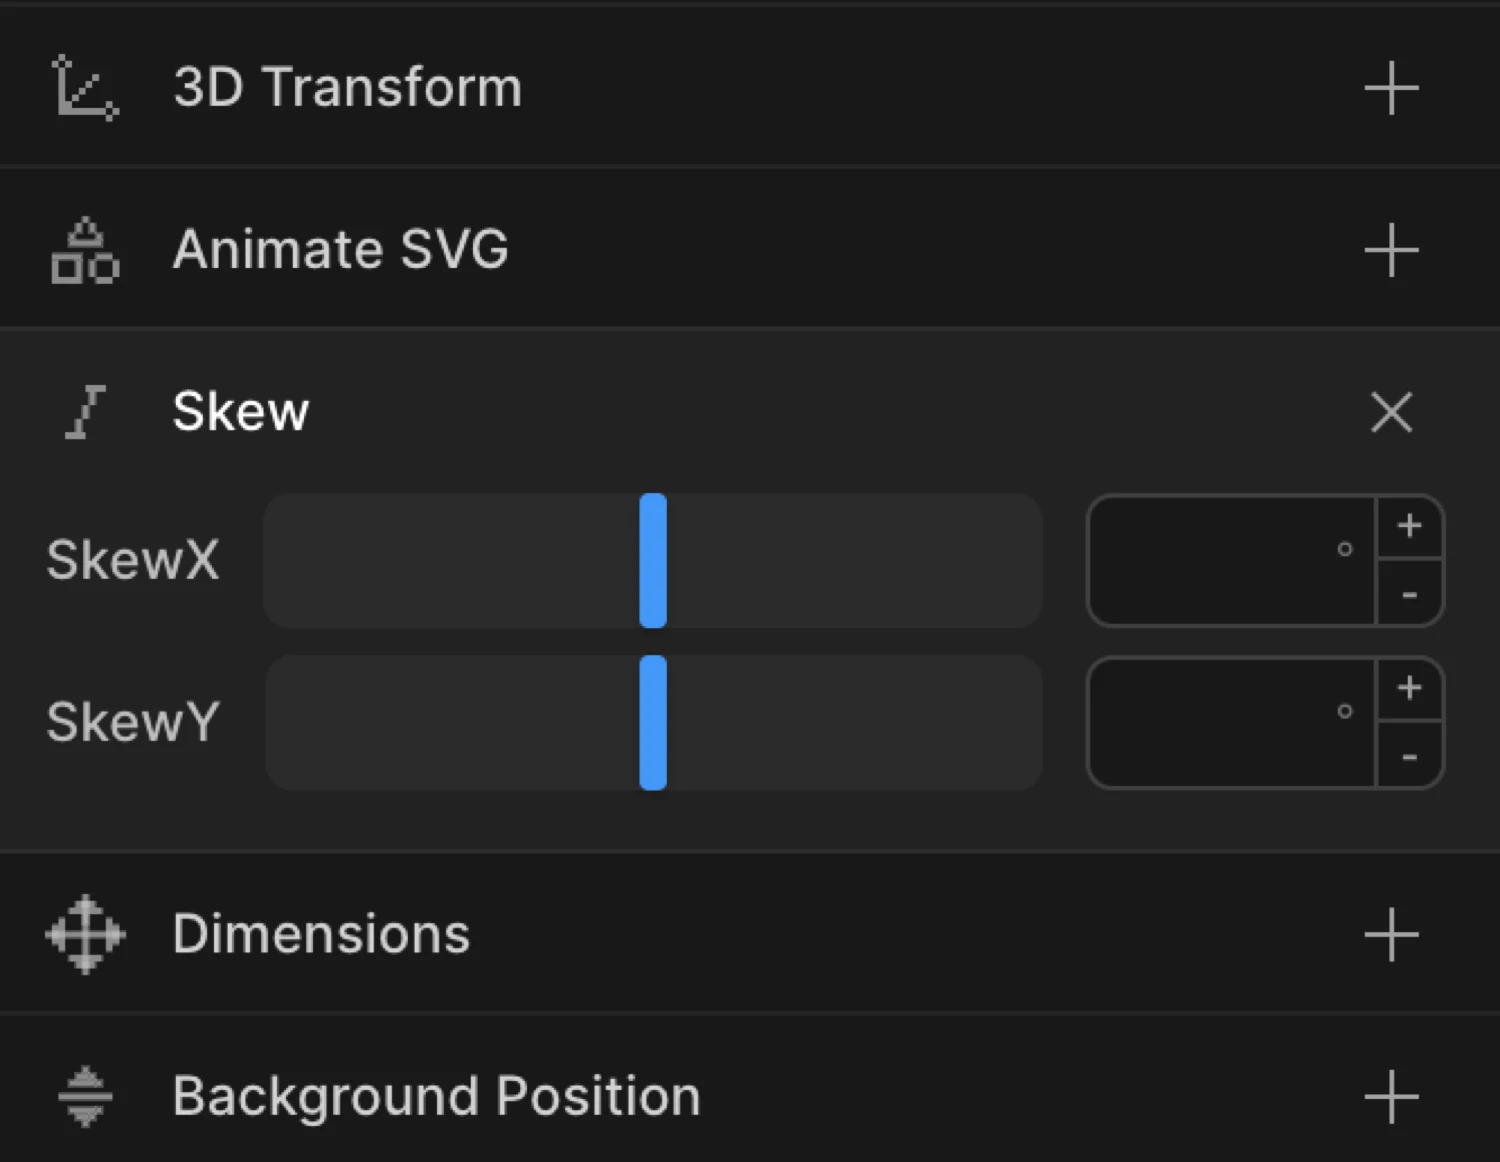Add the Animate SVG effect

1391,250
